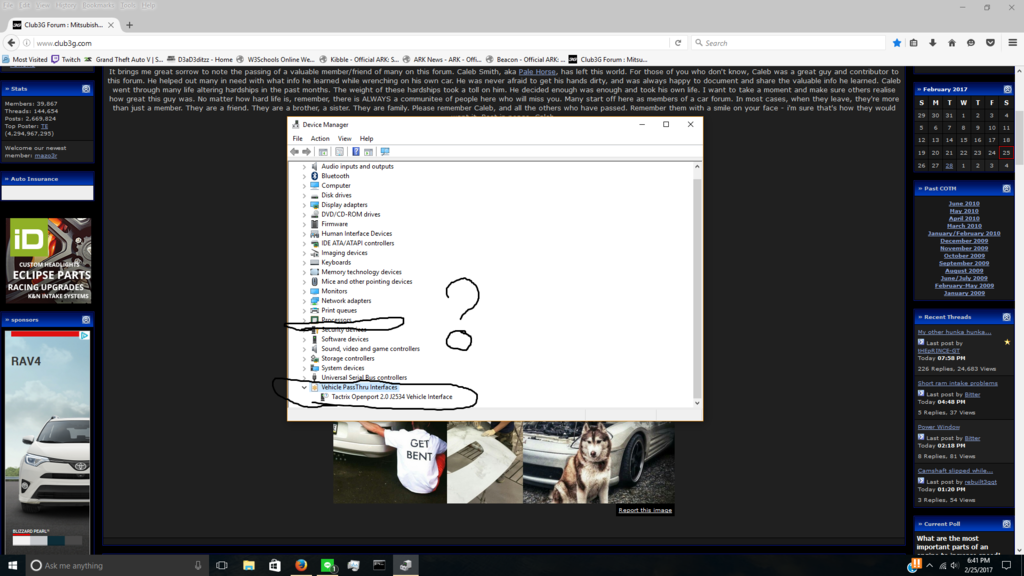Select the Club3G Forum browser tab
Viewport: 1024px width, 576px height.
tap(63, 25)
